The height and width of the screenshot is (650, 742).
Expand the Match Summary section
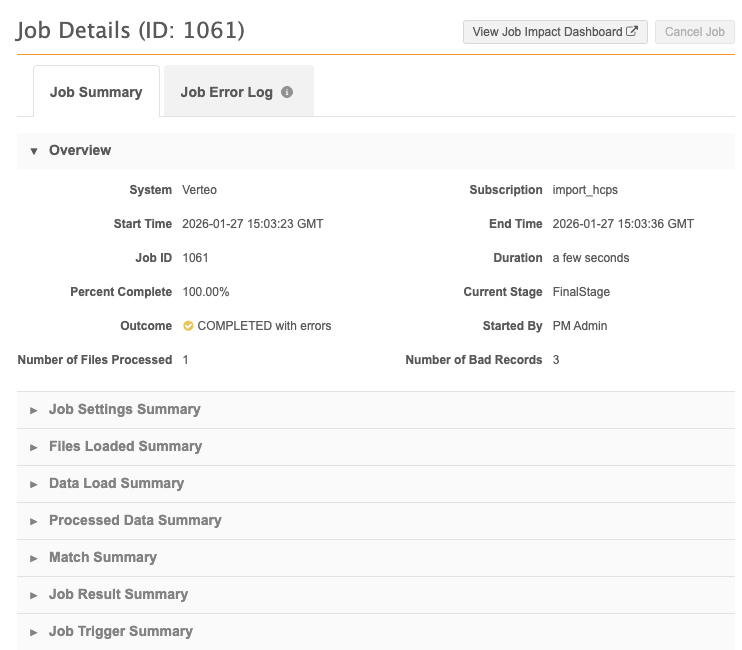(102, 557)
